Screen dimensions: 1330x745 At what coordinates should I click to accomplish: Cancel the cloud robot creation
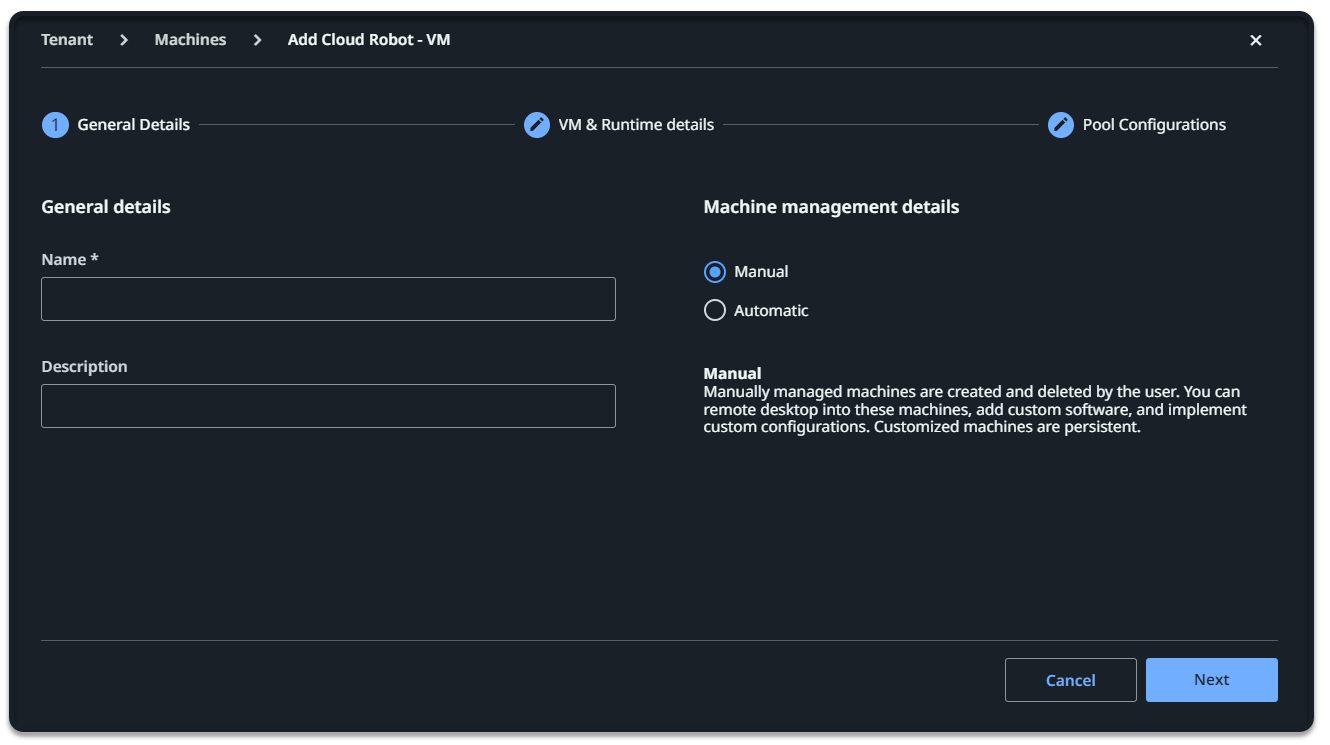(x=1070, y=679)
